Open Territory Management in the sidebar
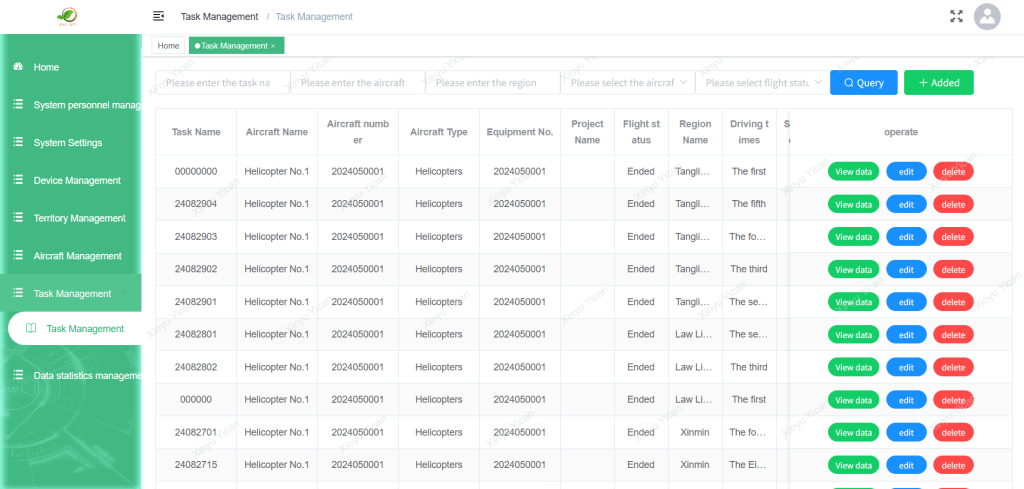Image resolution: width=1024 pixels, height=489 pixels. coord(79,218)
